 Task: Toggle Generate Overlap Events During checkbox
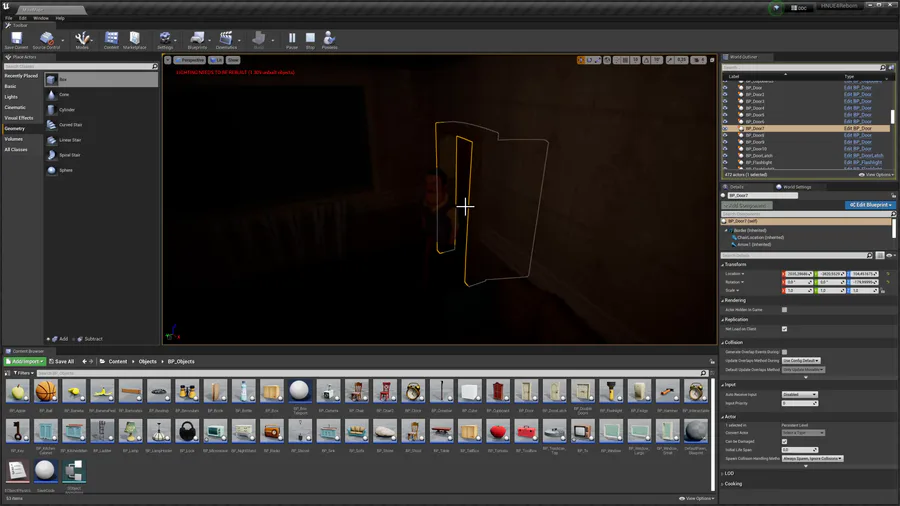[784, 352]
